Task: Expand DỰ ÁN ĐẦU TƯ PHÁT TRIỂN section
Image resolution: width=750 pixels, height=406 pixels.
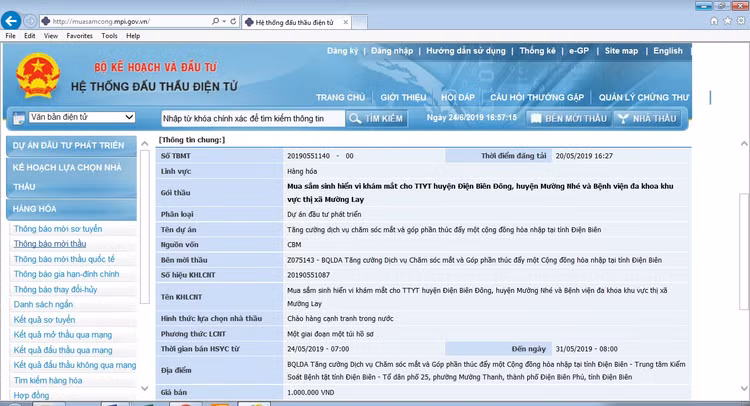Action: click(68, 146)
